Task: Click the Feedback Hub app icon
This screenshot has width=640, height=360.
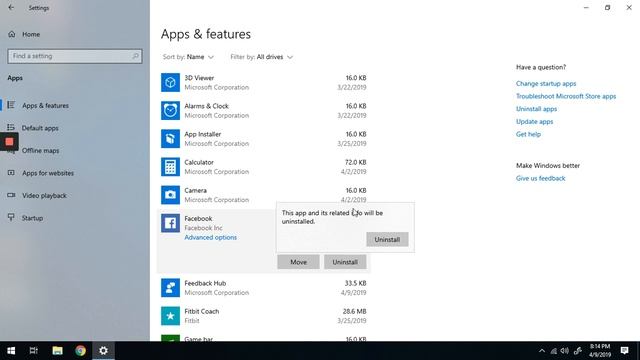Action: pos(170,288)
